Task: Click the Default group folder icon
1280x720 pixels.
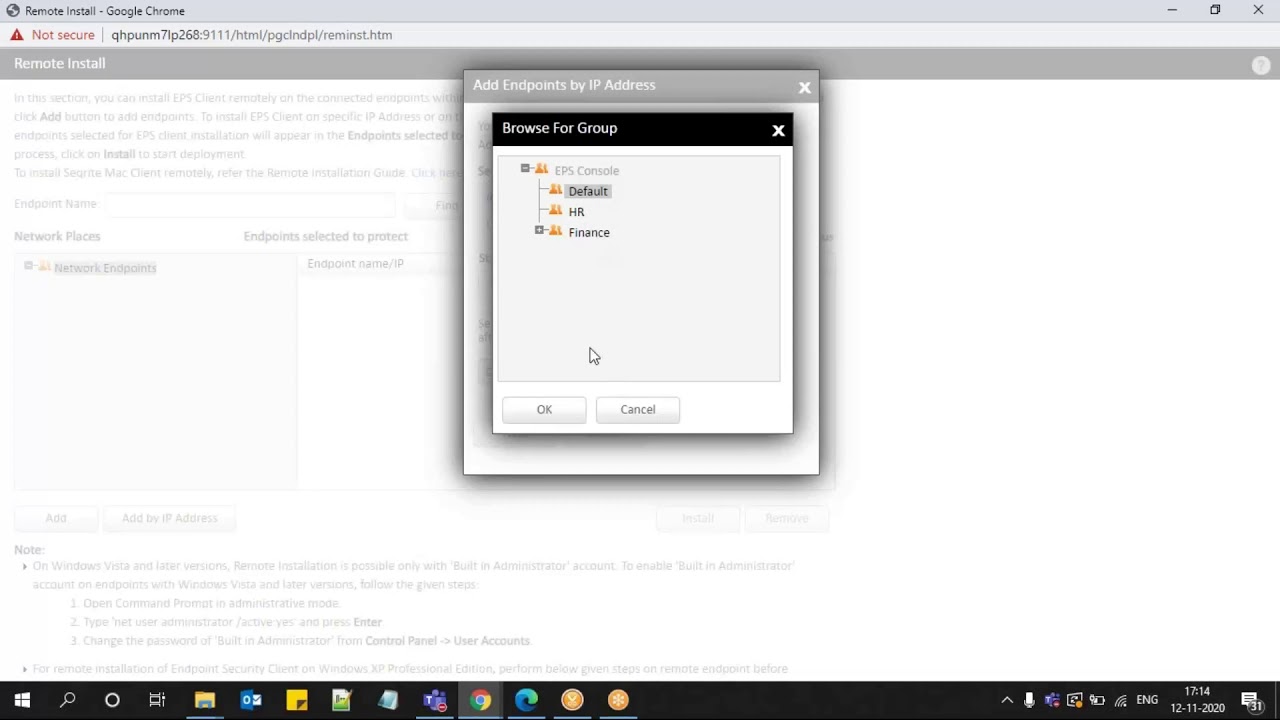Action: click(x=556, y=190)
